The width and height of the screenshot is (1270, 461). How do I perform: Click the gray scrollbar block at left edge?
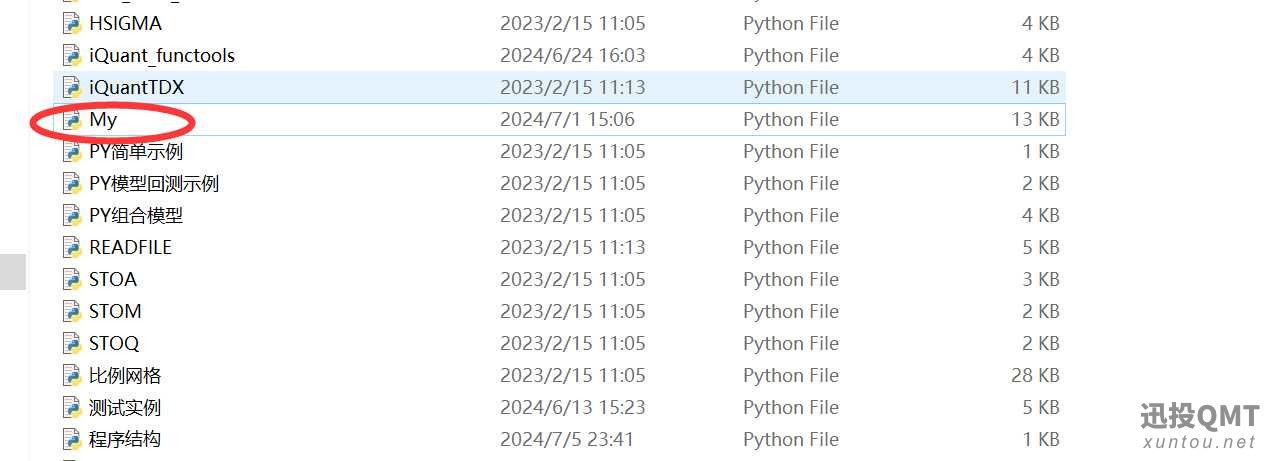coord(13,272)
